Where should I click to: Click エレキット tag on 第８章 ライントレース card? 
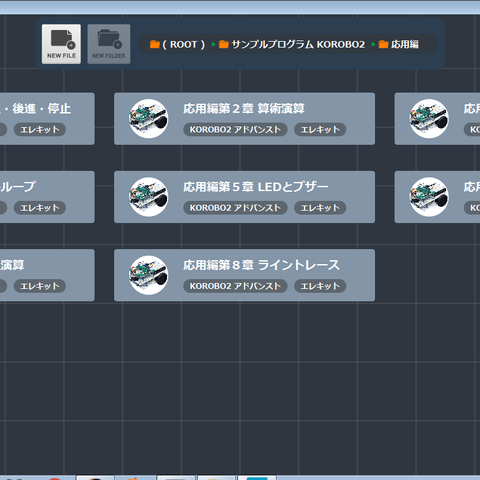point(320,286)
